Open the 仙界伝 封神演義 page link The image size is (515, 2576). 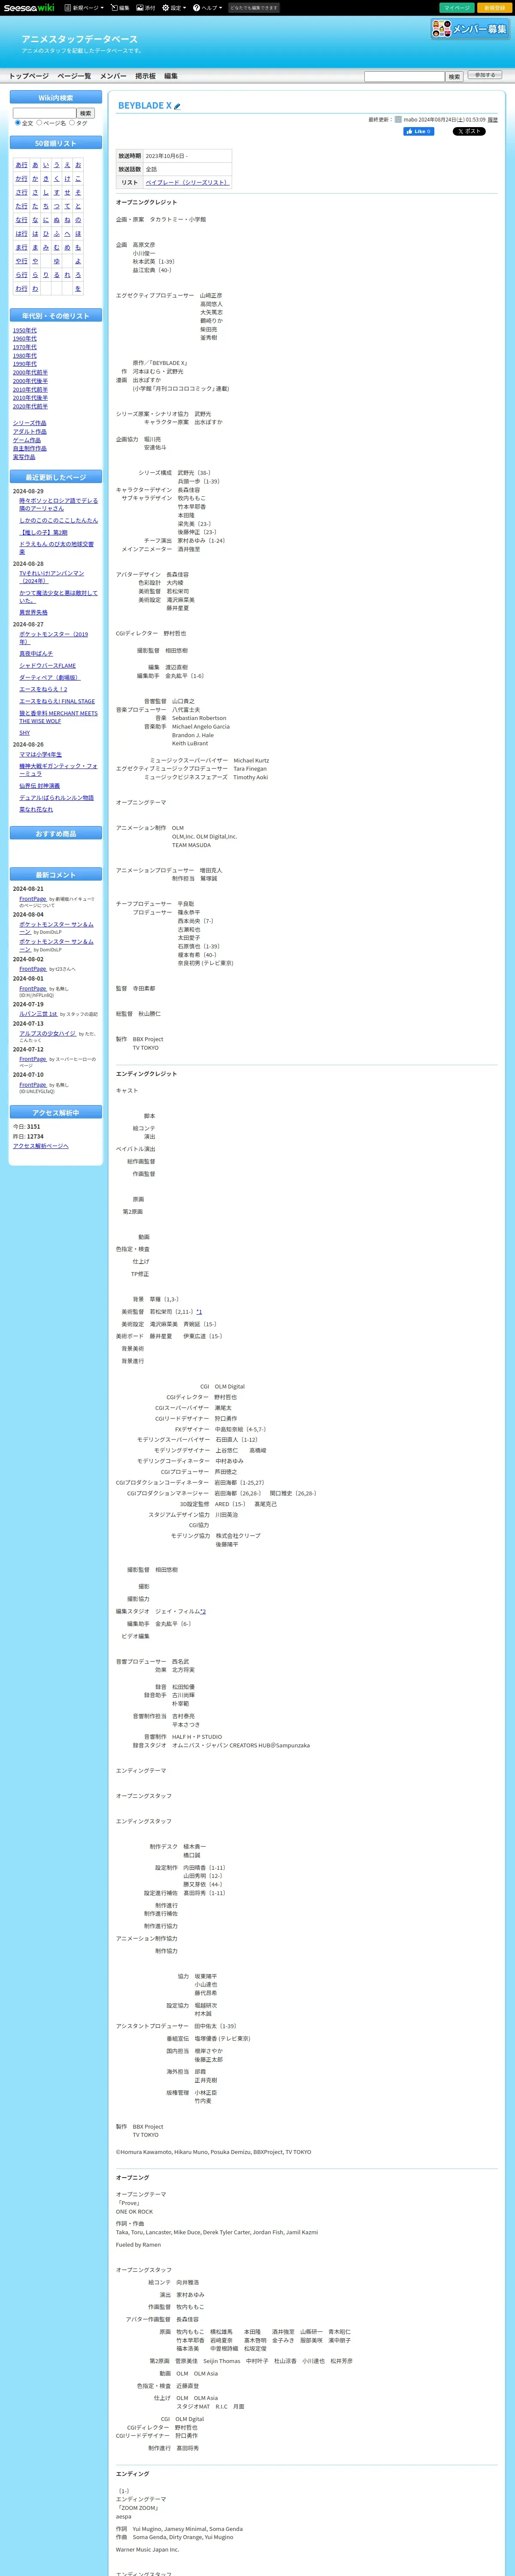pyautogui.click(x=39, y=786)
